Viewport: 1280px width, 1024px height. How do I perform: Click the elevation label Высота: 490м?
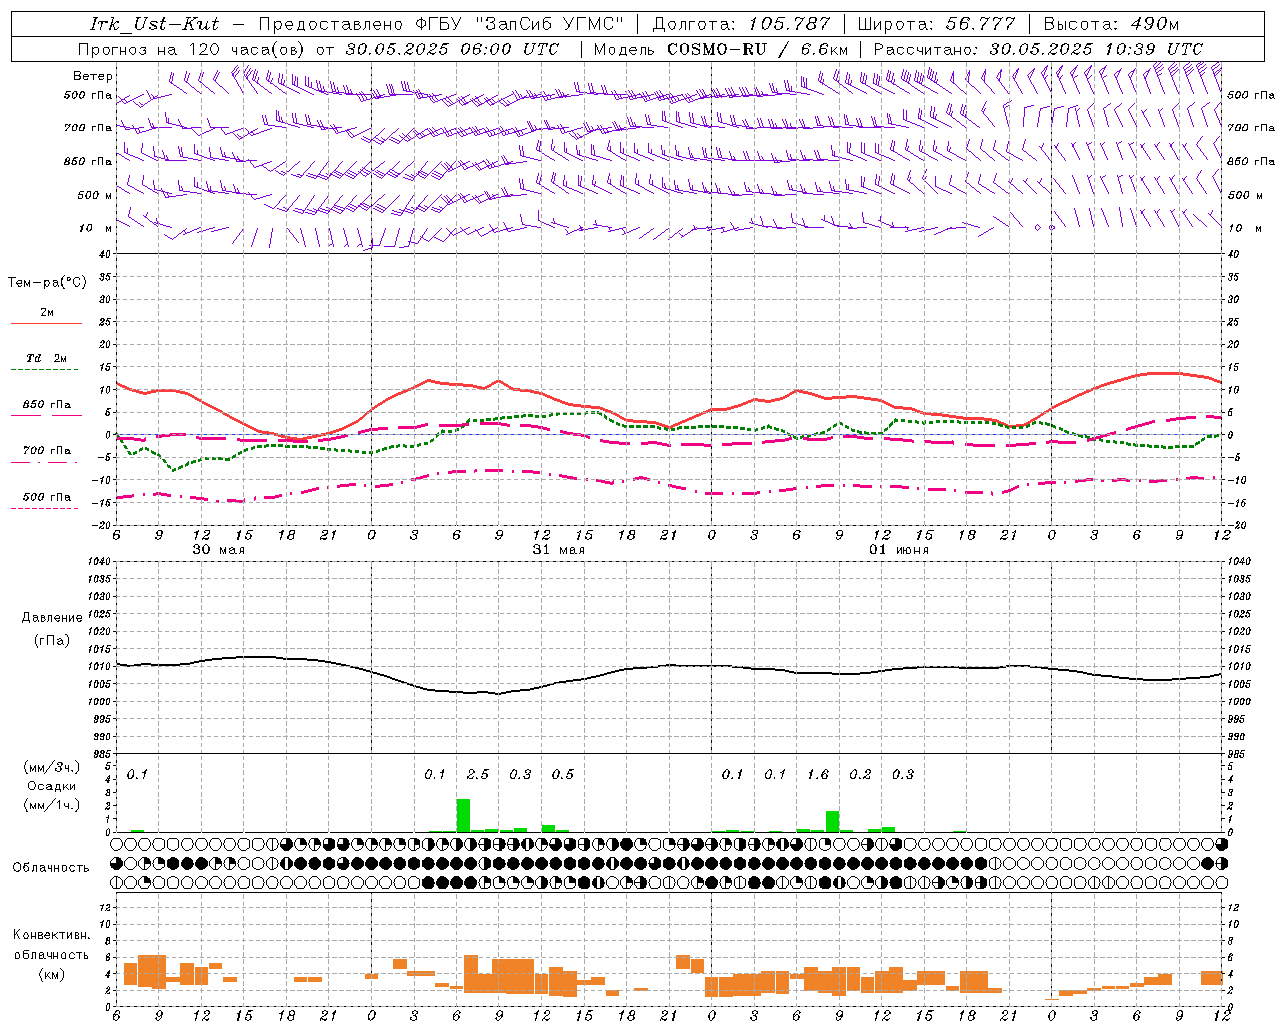point(1111,24)
